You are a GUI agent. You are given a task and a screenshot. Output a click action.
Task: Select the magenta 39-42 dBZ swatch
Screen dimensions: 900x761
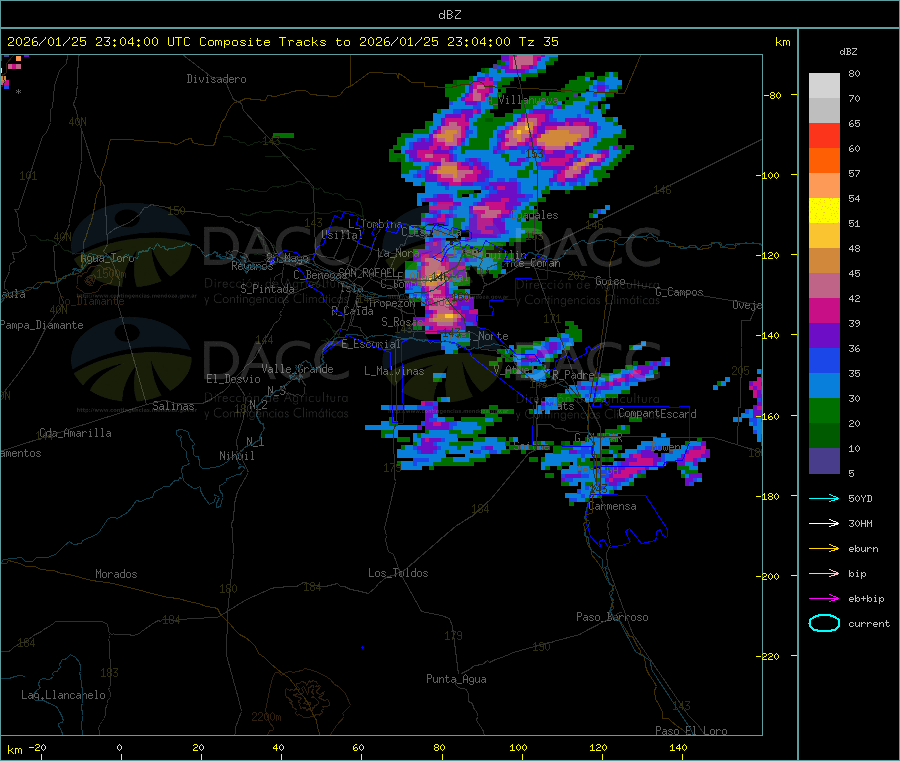[x=824, y=310]
